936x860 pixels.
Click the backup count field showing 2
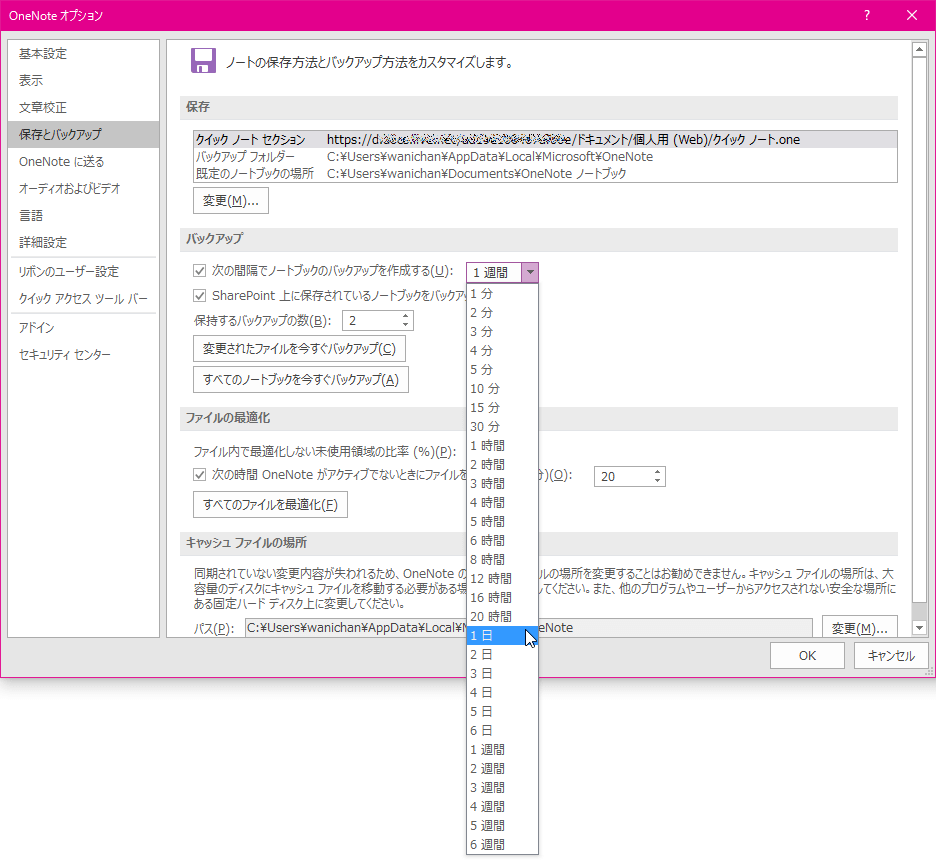371,320
